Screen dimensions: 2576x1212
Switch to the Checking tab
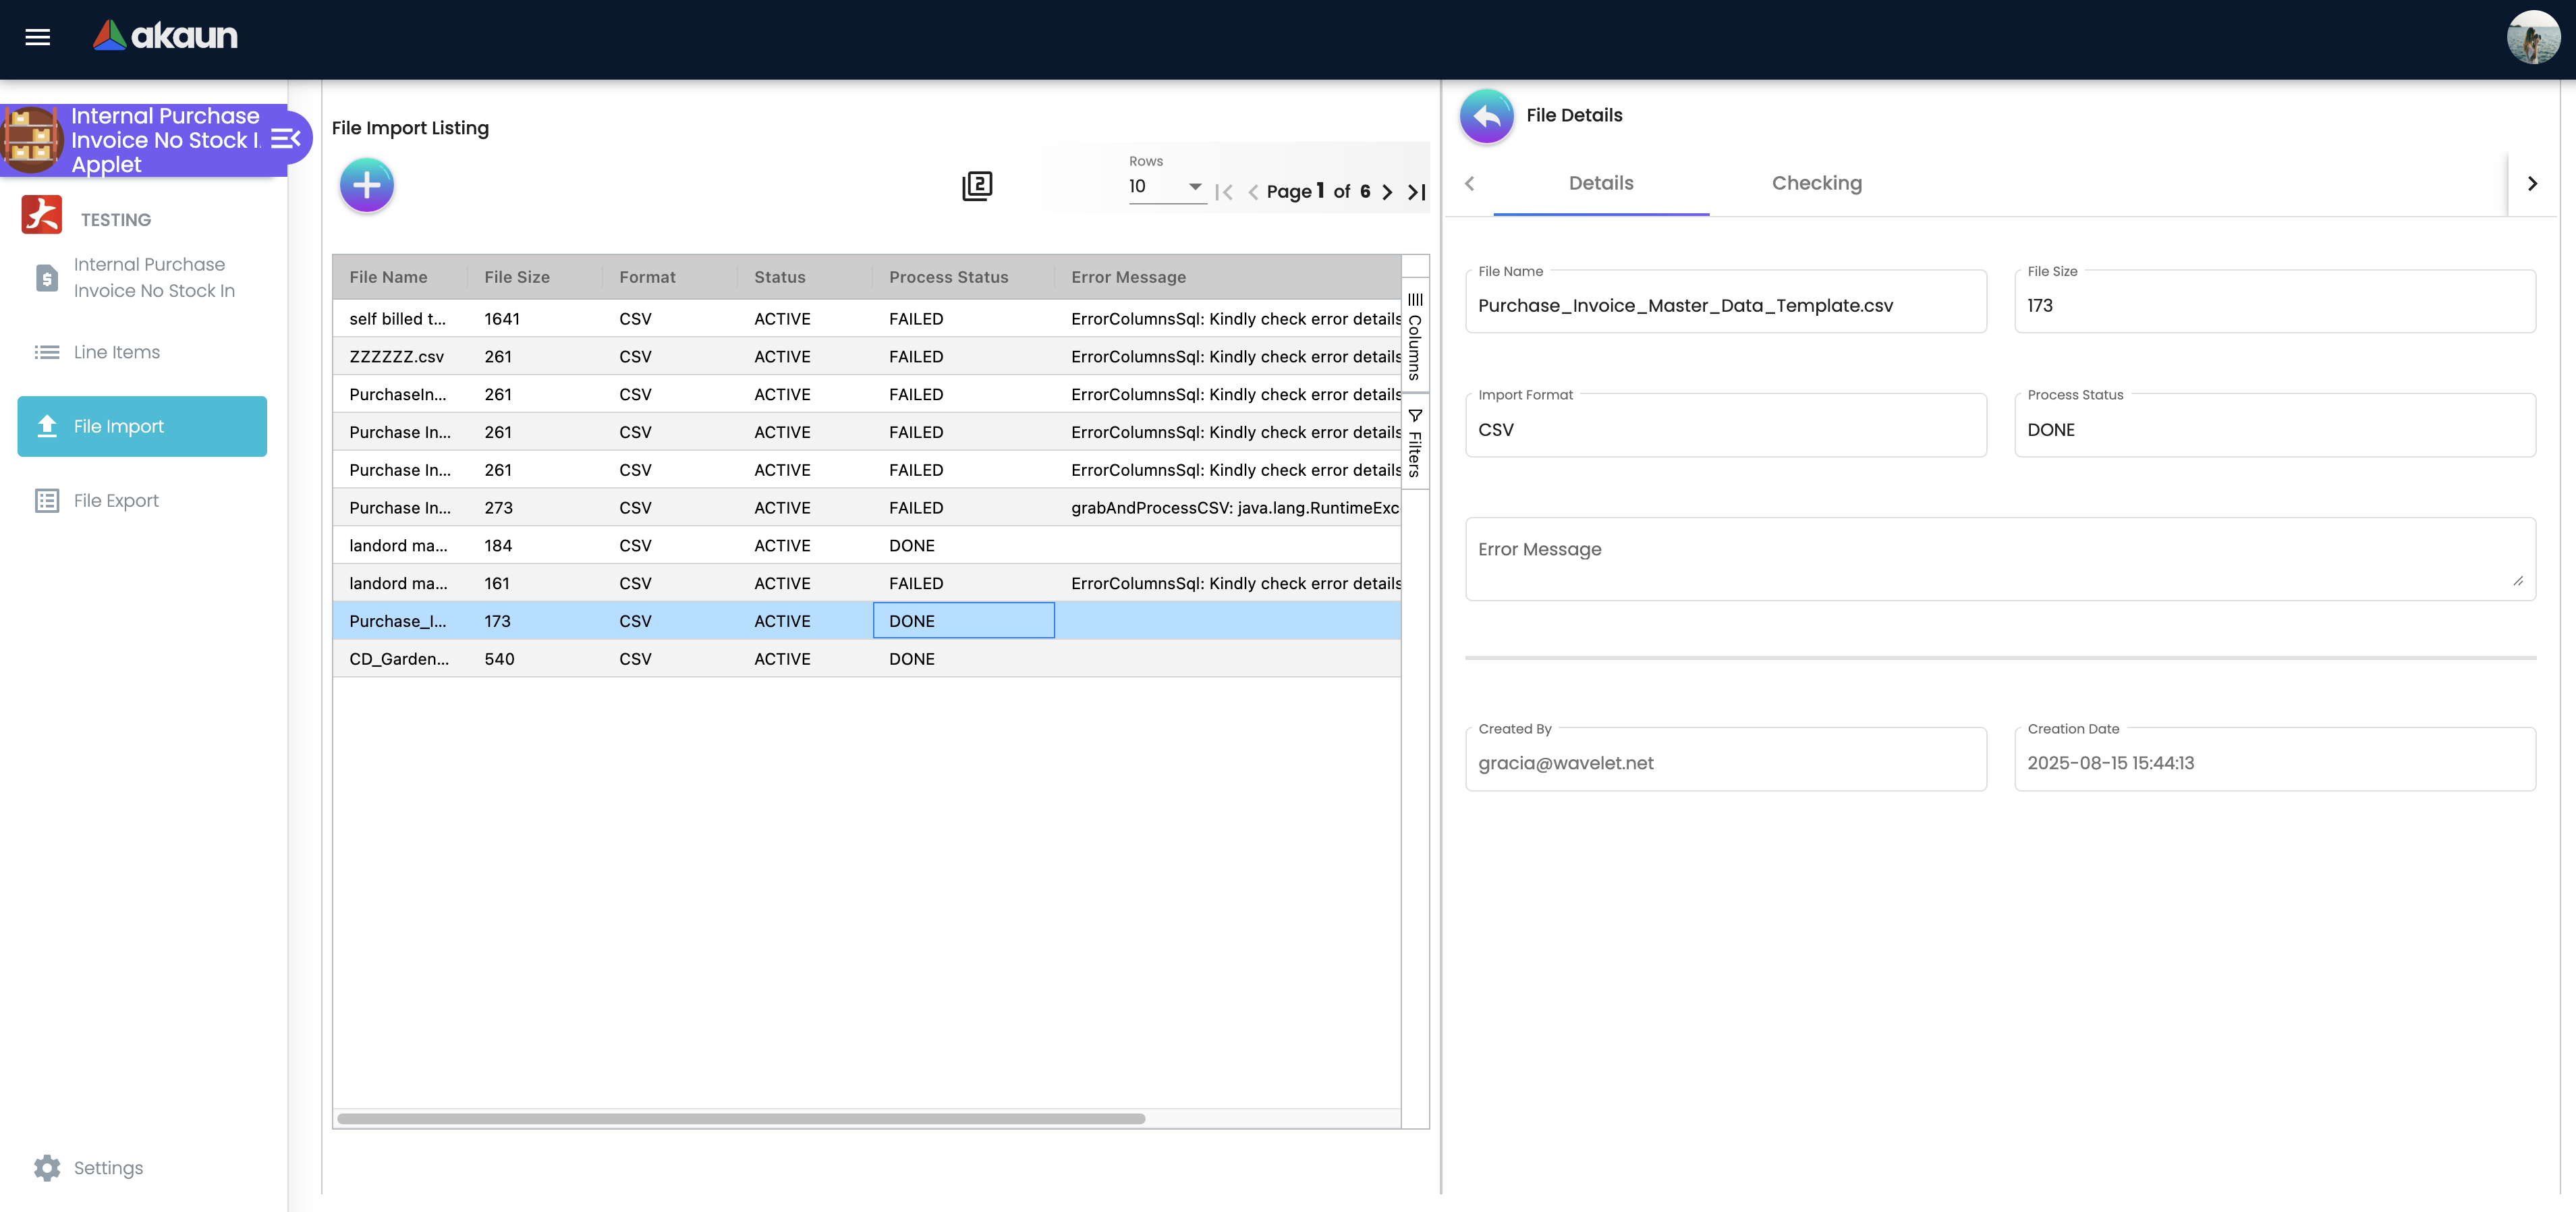(x=1817, y=184)
